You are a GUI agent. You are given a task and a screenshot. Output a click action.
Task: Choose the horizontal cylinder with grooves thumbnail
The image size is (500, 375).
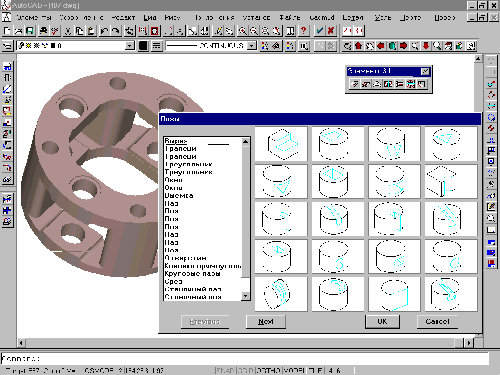pyautogui.click(x=281, y=294)
